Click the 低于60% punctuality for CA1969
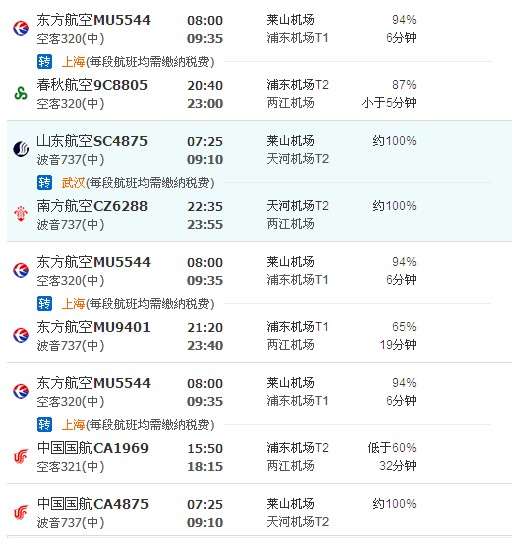512x538 pixels. tap(392, 448)
